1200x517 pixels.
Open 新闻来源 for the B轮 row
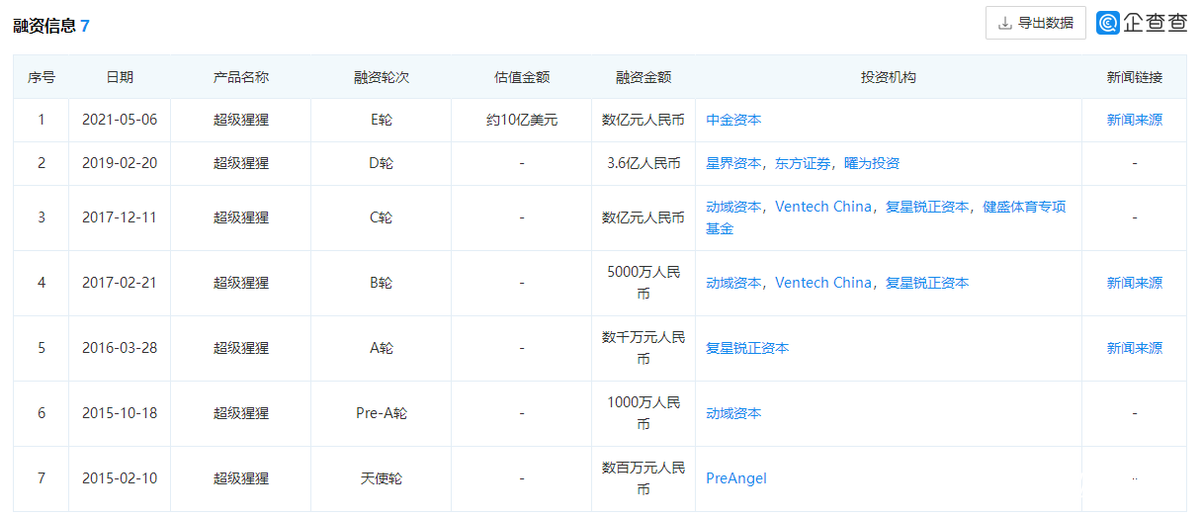1134,283
